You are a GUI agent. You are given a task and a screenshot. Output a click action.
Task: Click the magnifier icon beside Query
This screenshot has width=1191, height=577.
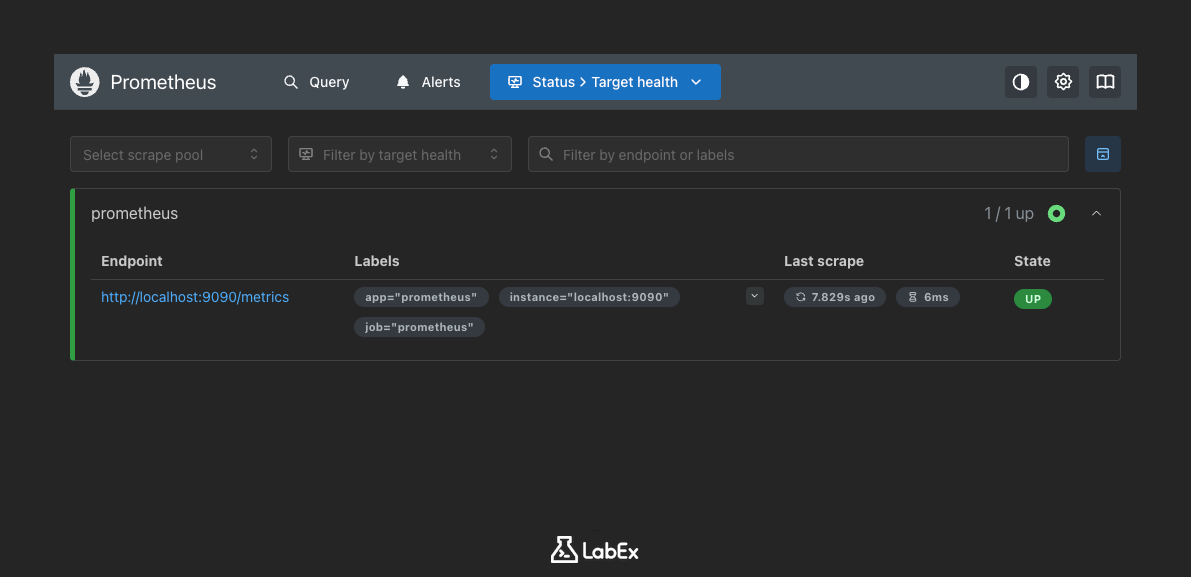click(290, 81)
